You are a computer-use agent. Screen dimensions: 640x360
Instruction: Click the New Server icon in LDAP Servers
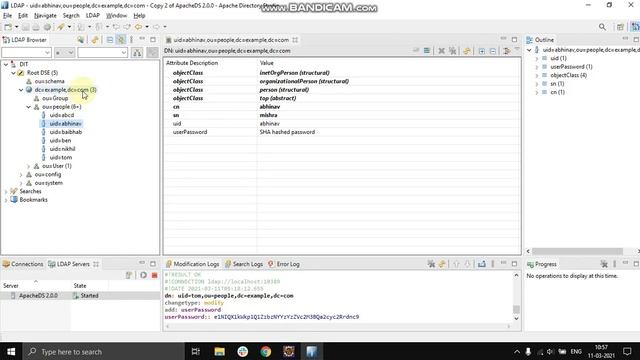(129, 275)
